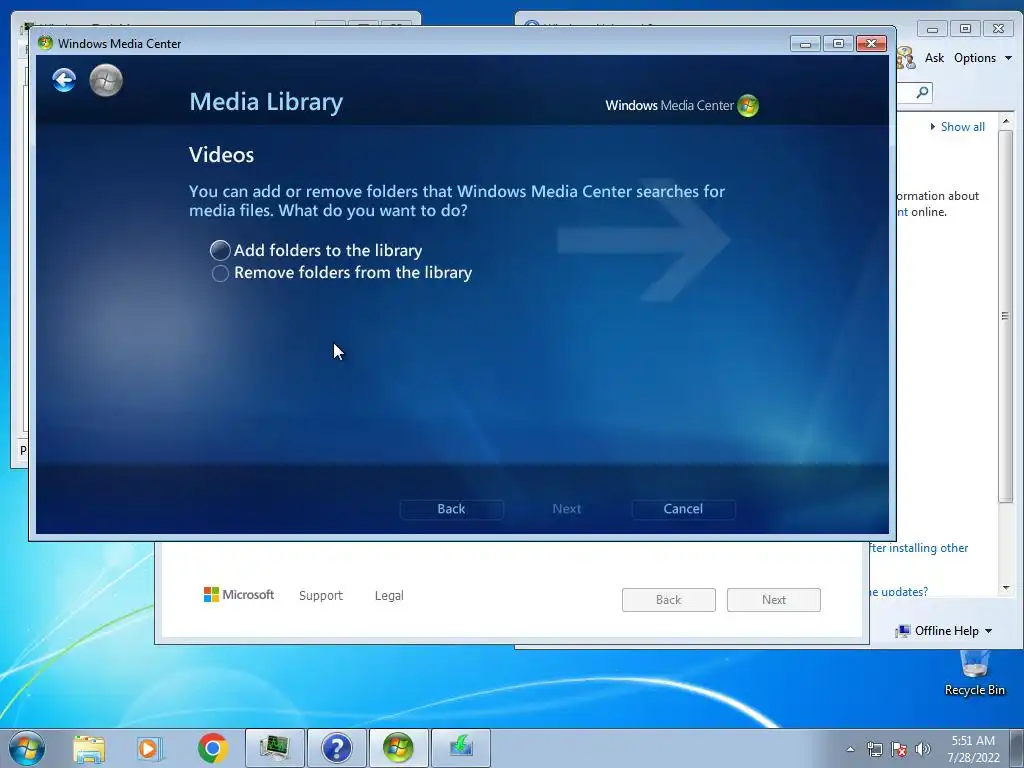
Task: Click the Microsoft logo in the dialog
Action: (x=239, y=595)
